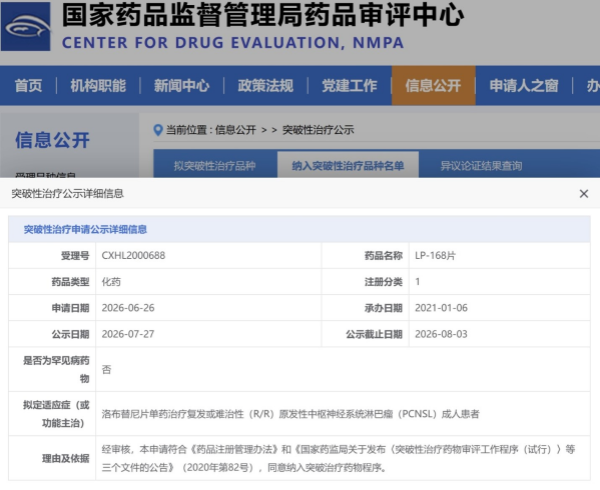Open the highlighted 信息公开 menu item
This screenshot has width=600, height=490.
pos(433,86)
